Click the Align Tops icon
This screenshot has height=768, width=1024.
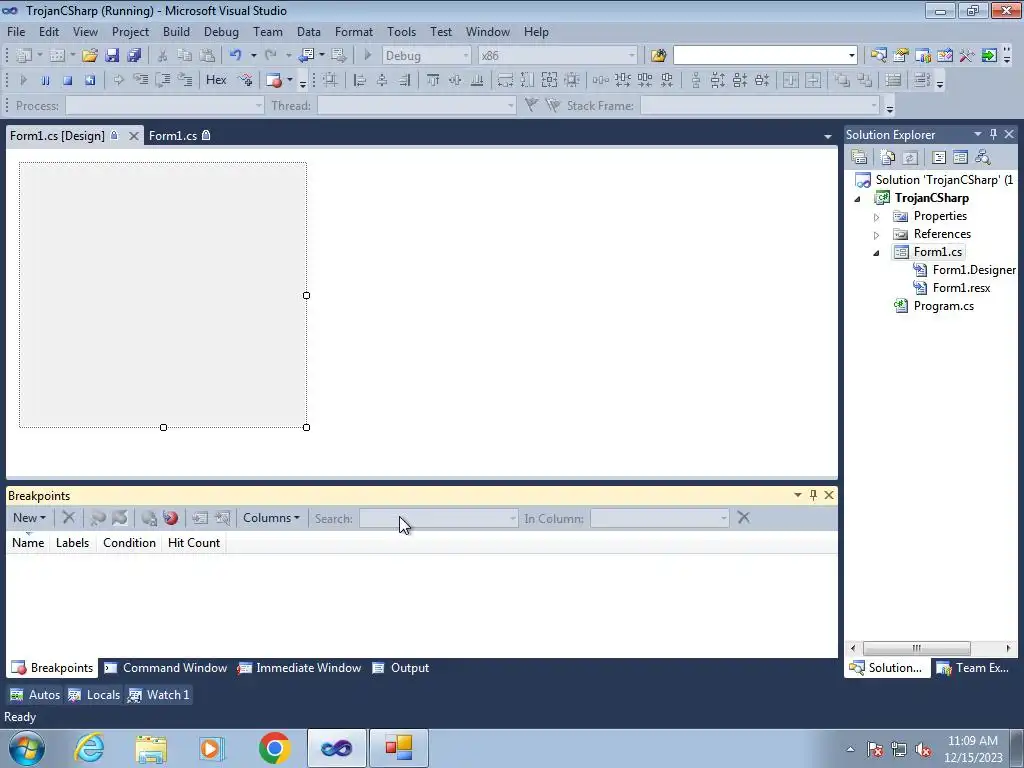[x=433, y=80]
